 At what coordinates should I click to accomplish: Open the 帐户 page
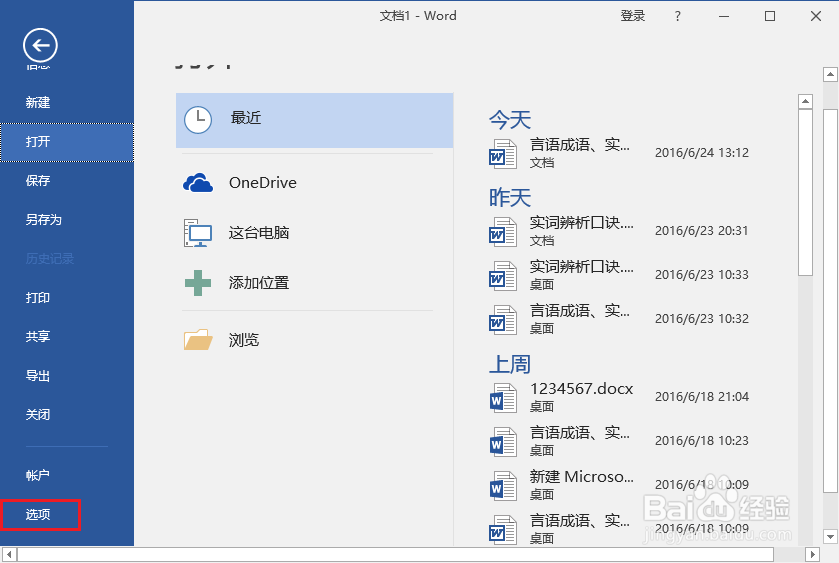coord(67,475)
